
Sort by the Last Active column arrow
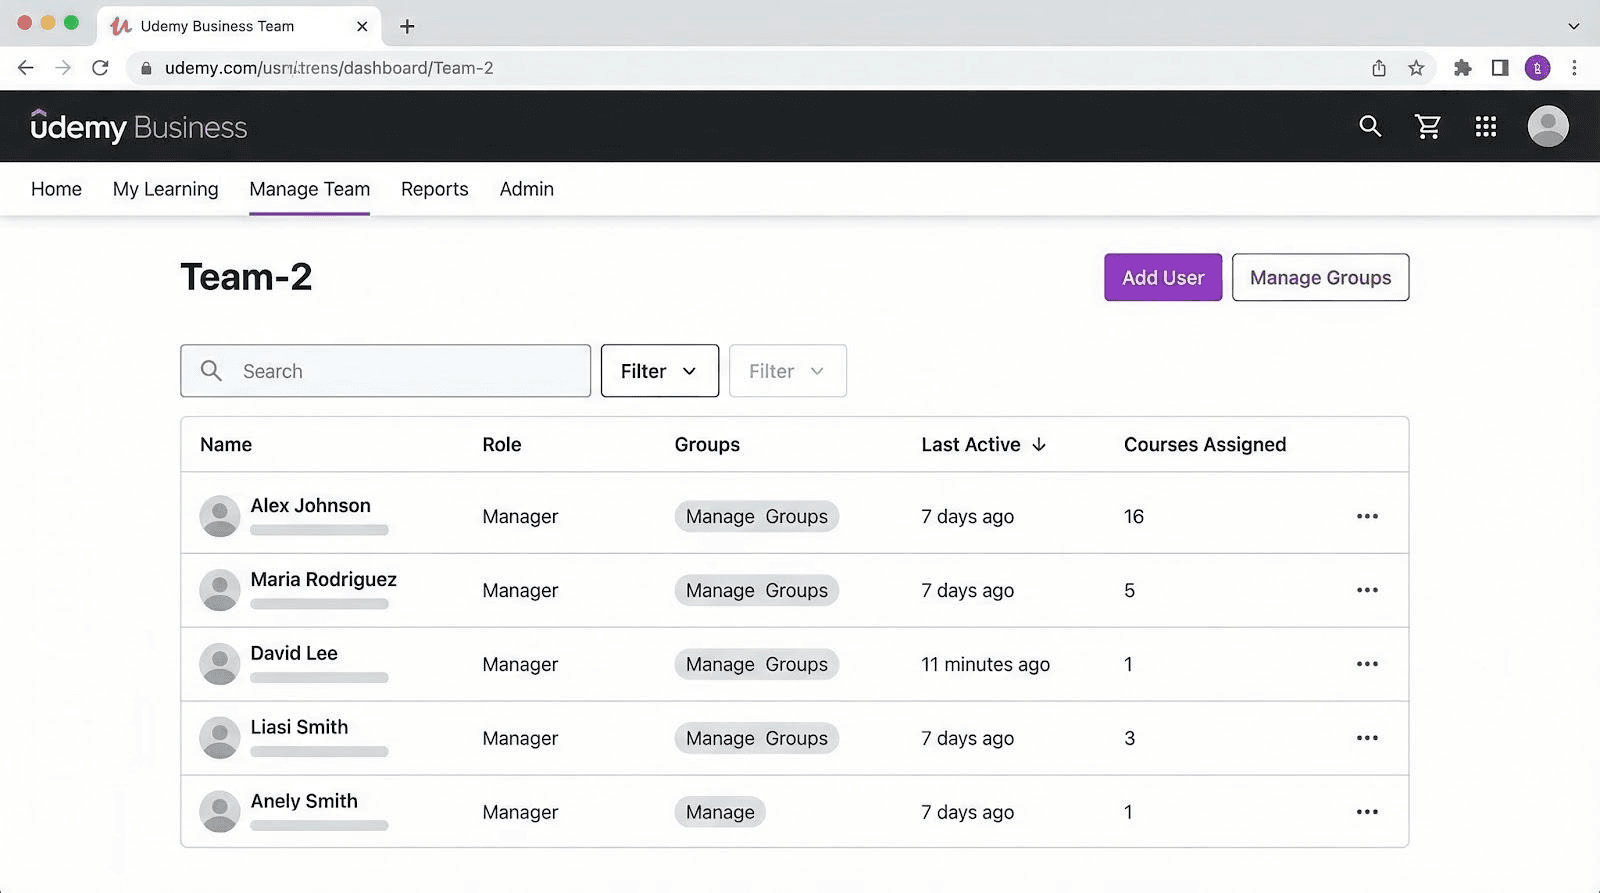1039,445
